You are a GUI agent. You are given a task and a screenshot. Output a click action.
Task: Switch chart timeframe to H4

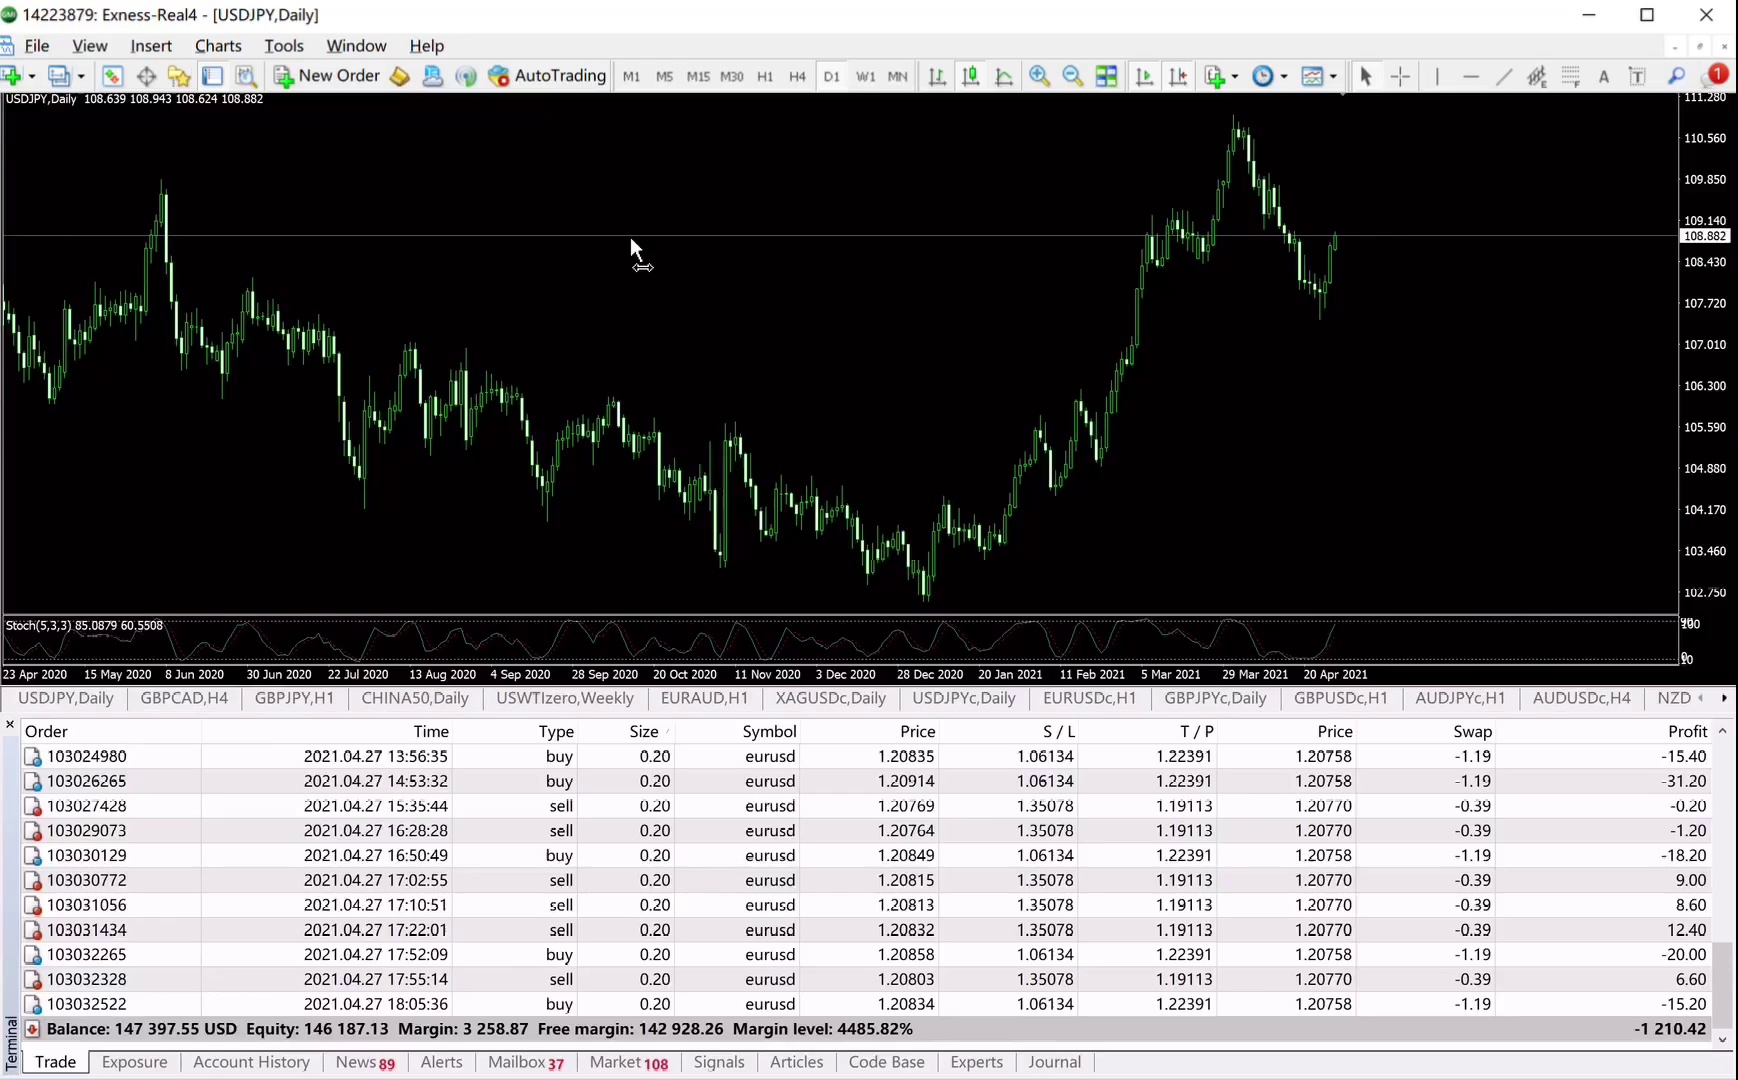click(x=797, y=76)
